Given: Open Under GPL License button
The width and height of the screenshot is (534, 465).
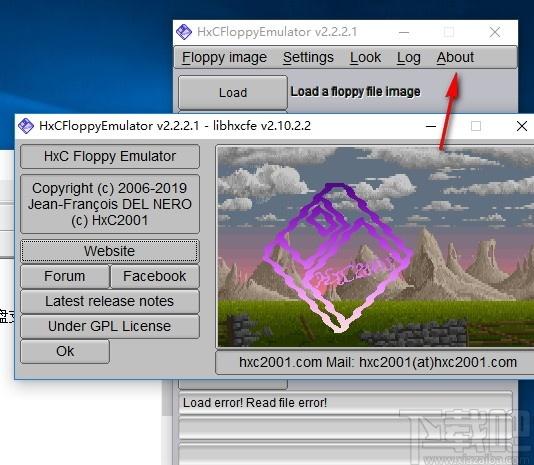Looking at the screenshot, I should (x=110, y=326).
